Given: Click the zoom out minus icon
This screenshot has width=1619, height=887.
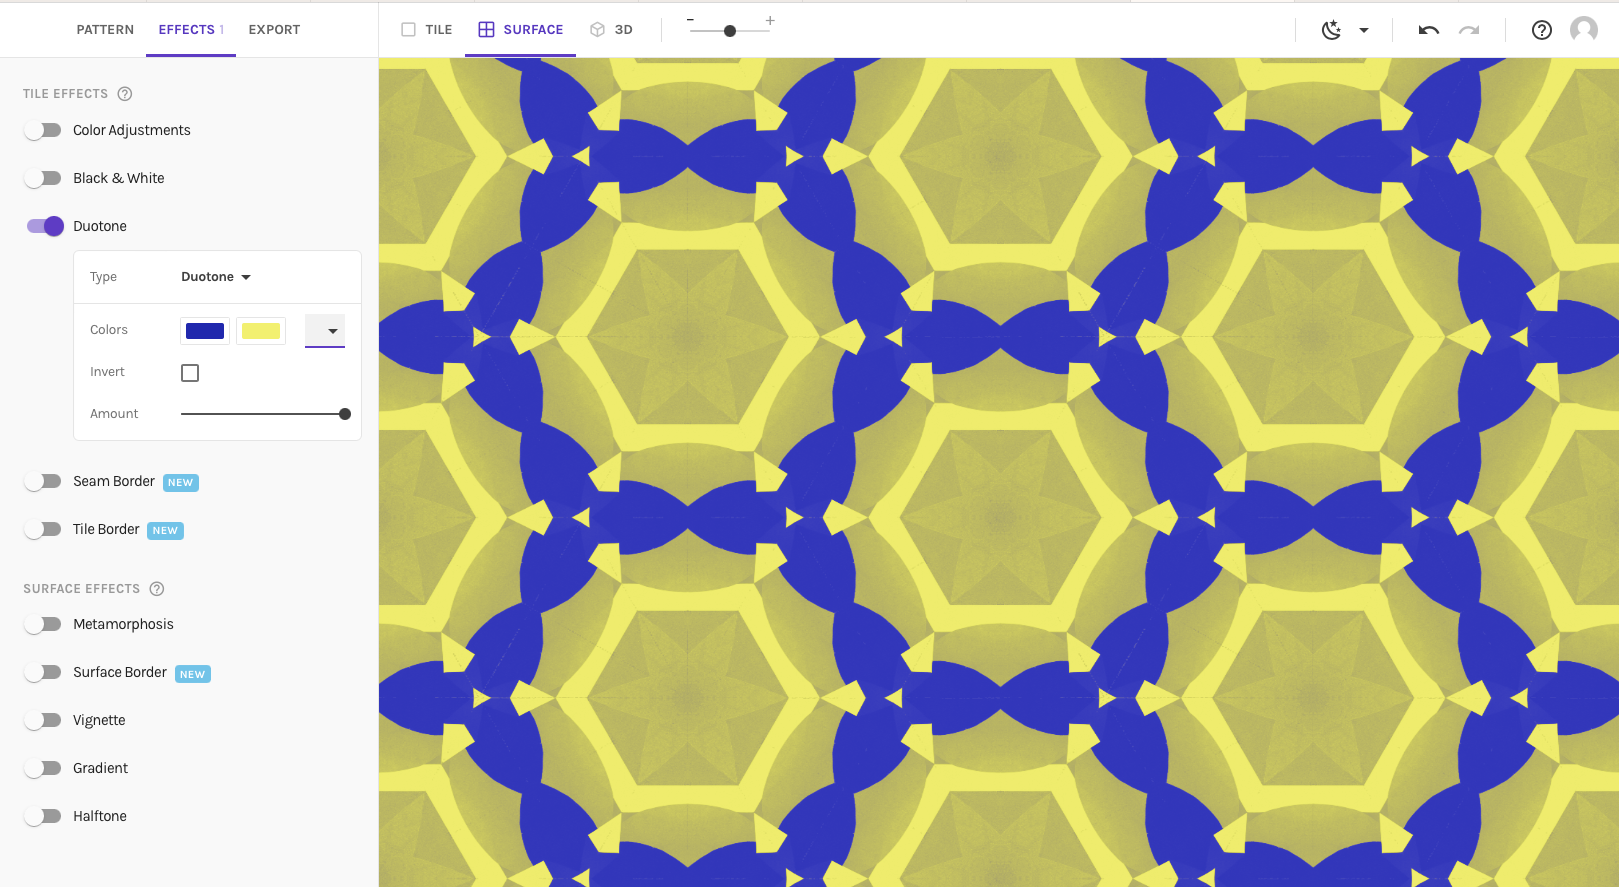Looking at the screenshot, I should pos(690,20).
